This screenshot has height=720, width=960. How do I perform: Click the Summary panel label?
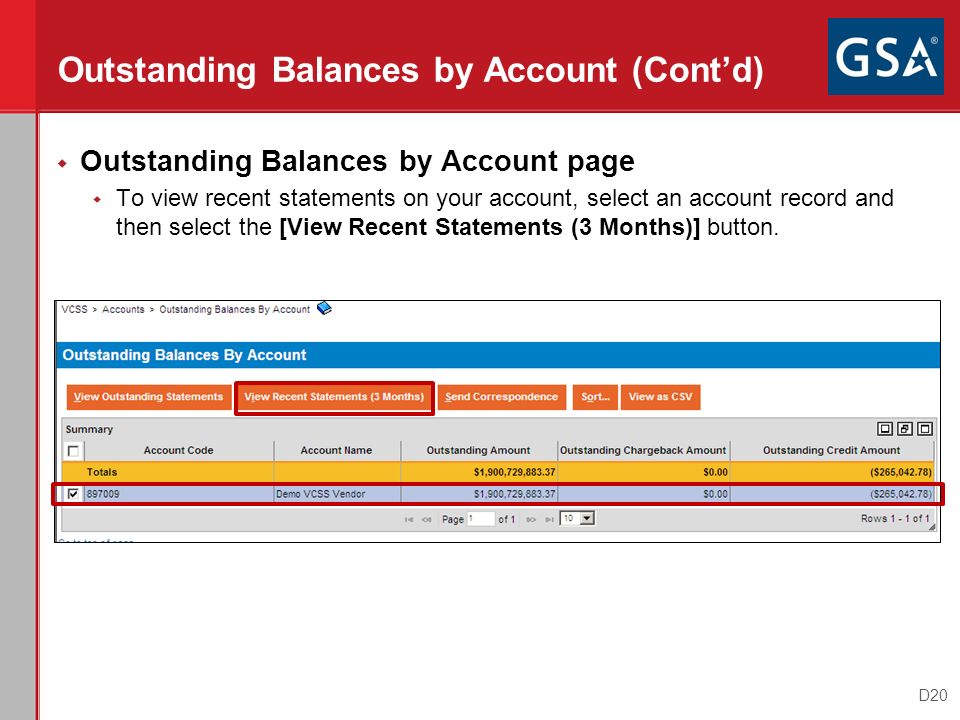tap(89, 429)
